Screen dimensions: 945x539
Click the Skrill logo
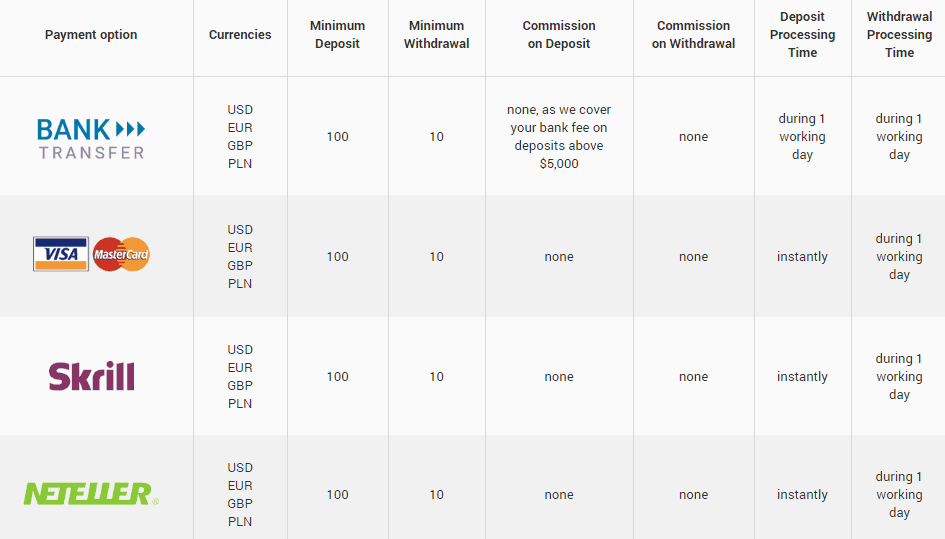(91, 376)
